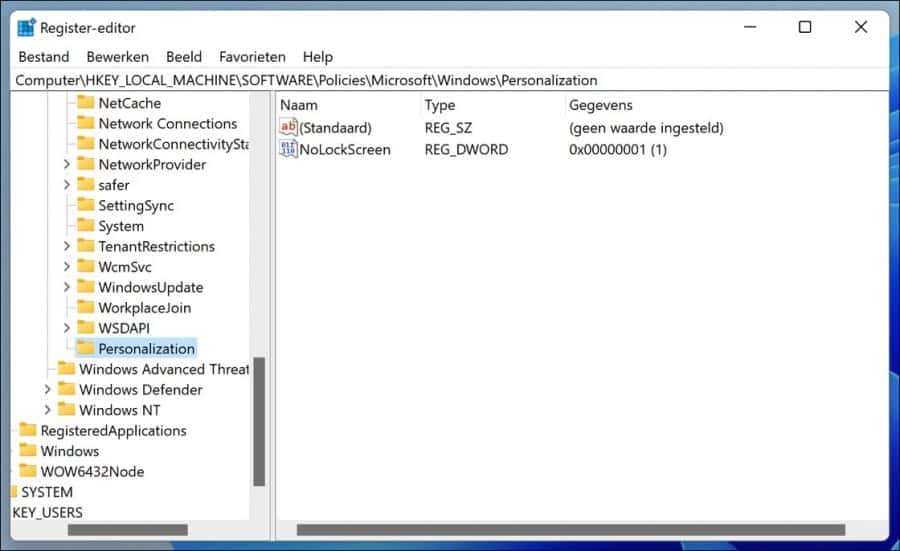Screen dimensions: 900x551
Task: Expand the WindowsUpdate key
Action: pos(67,287)
